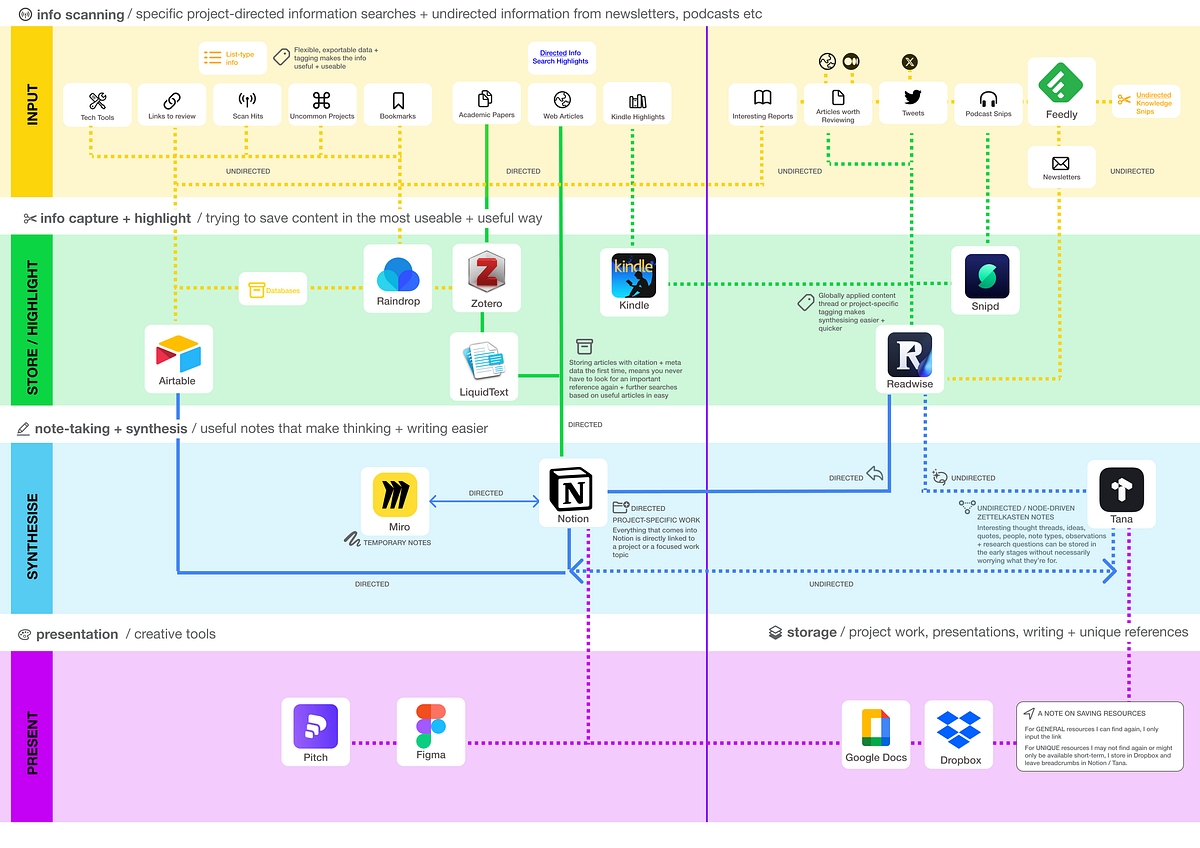This screenshot has height=848, width=1200.
Task: Click the LiquidText icon
Action: tap(484, 362)
